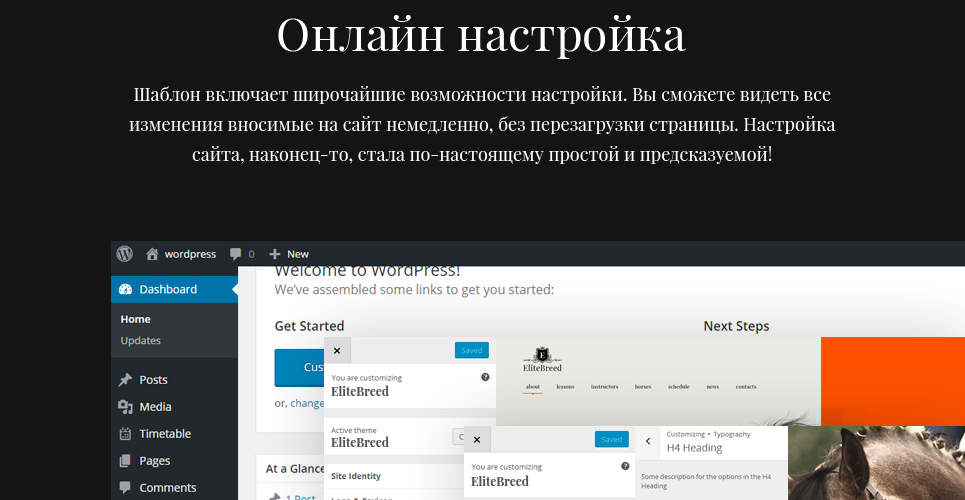Image resolution: width=965 pixels, height=500 pixels.
Task: Select the 'horses' nav item in preview
Action: pyautogui.click(x=643, y=387)
